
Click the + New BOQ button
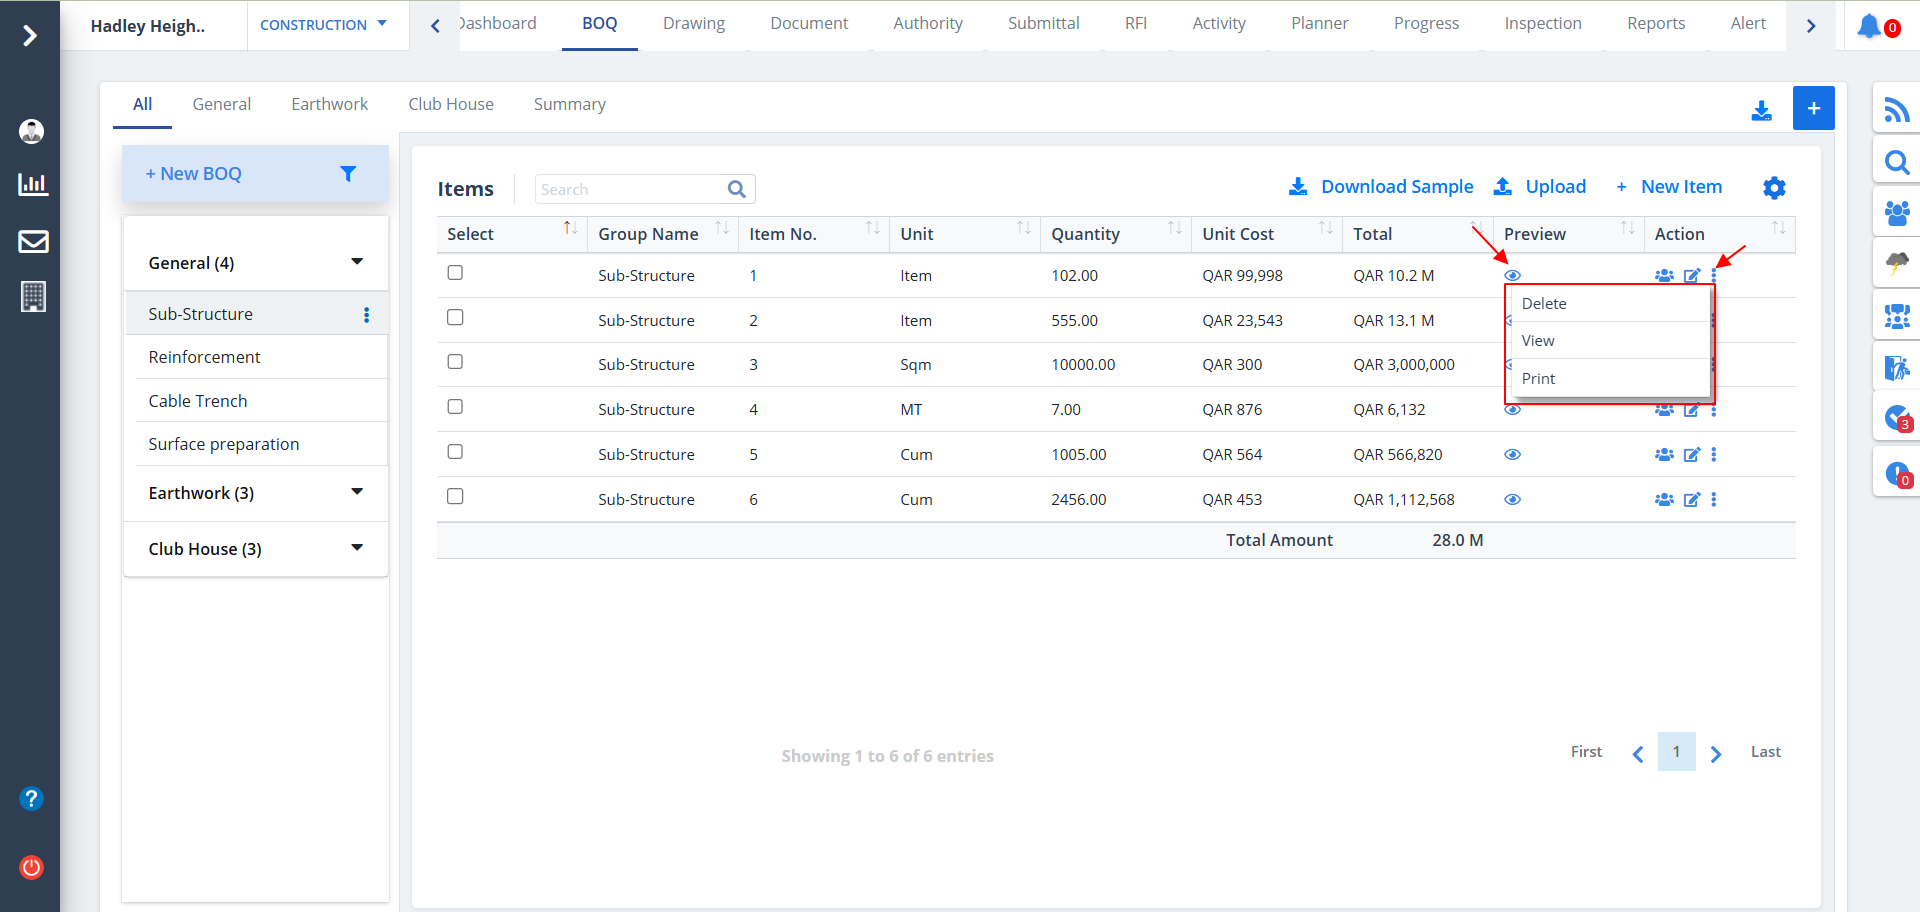194,174
